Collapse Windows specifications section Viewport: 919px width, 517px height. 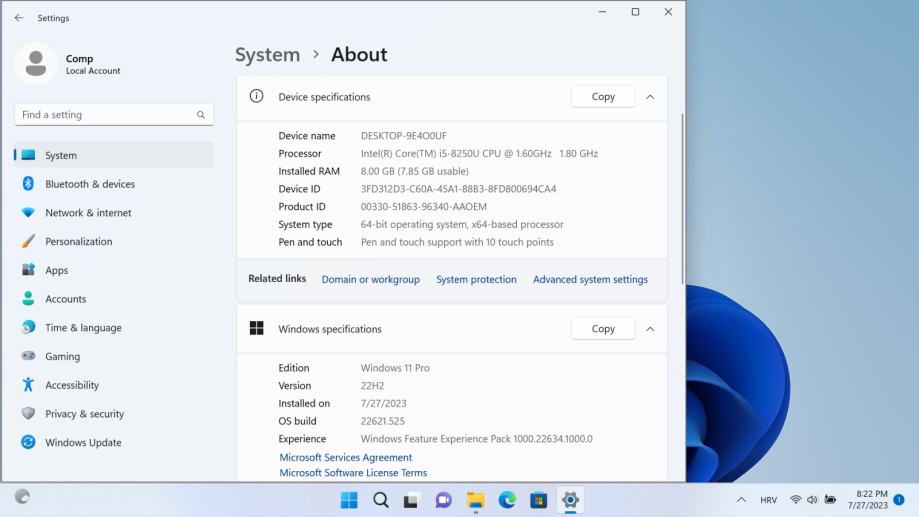click(650, 329)
